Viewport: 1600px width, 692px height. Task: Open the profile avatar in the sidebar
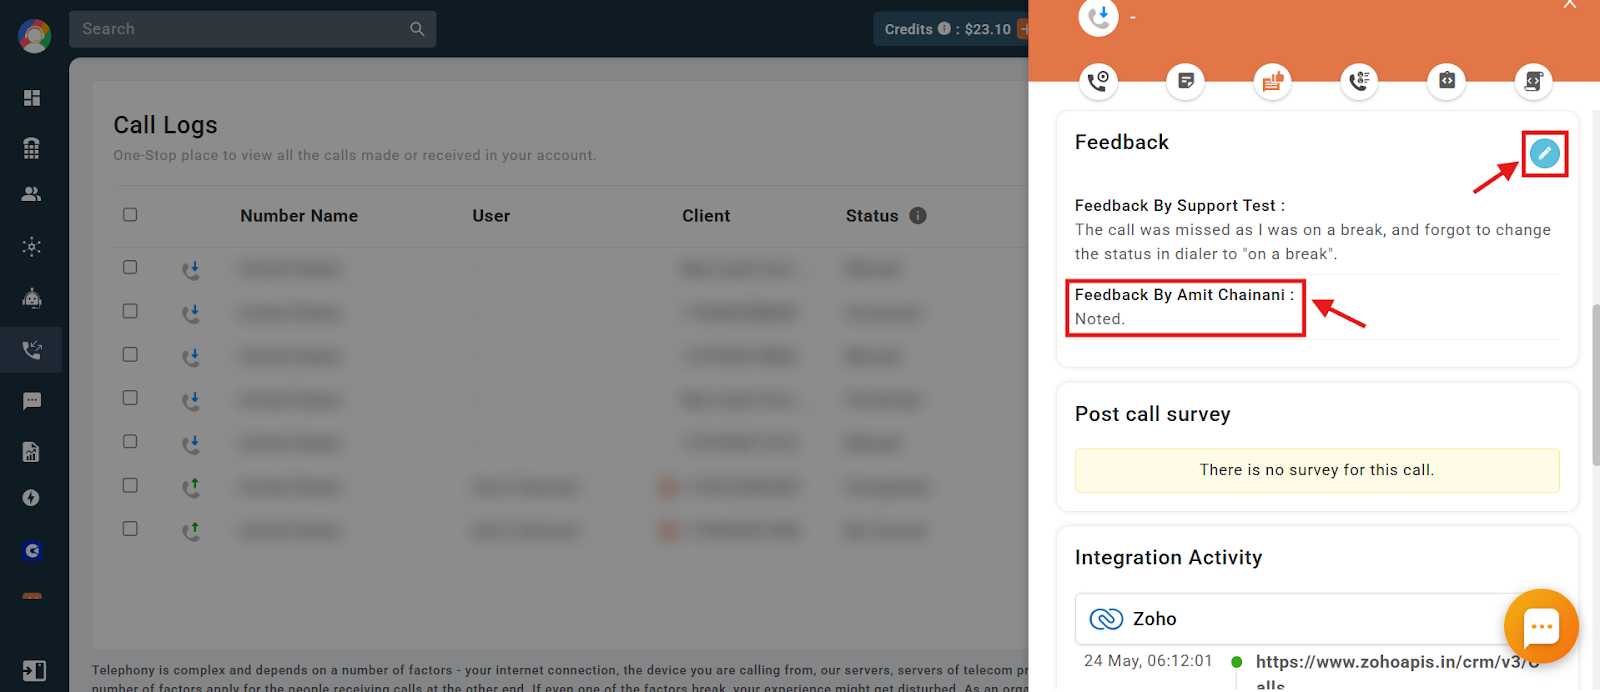coord(34,35)
